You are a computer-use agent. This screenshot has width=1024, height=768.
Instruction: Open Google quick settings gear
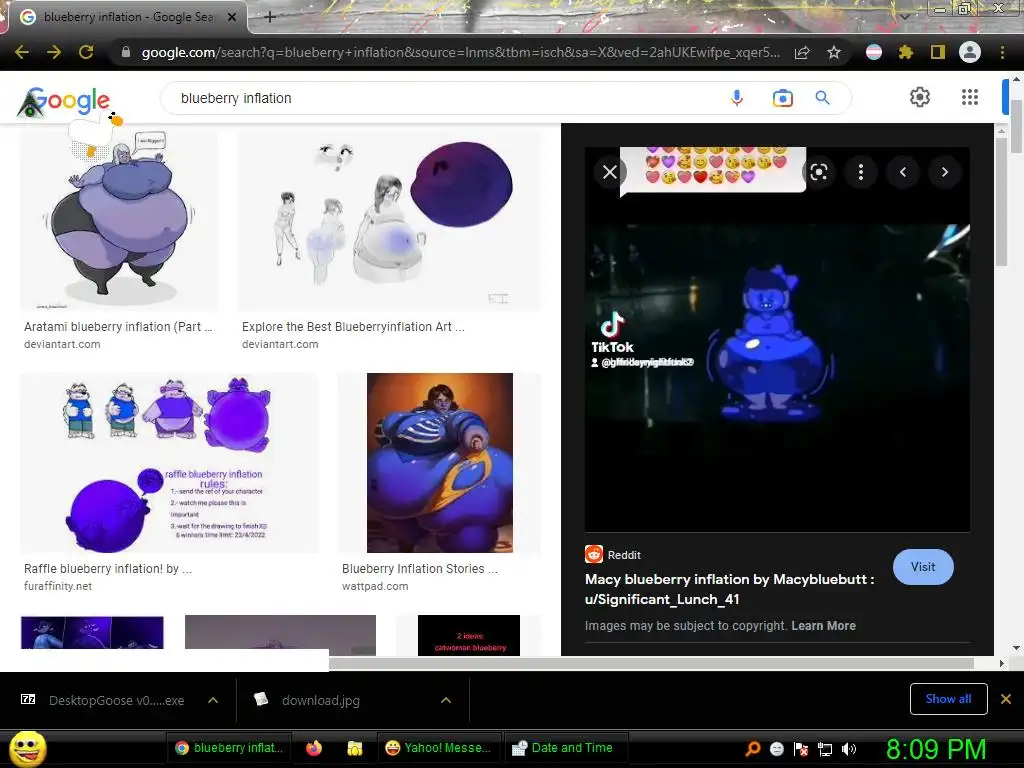coord(920,97)
